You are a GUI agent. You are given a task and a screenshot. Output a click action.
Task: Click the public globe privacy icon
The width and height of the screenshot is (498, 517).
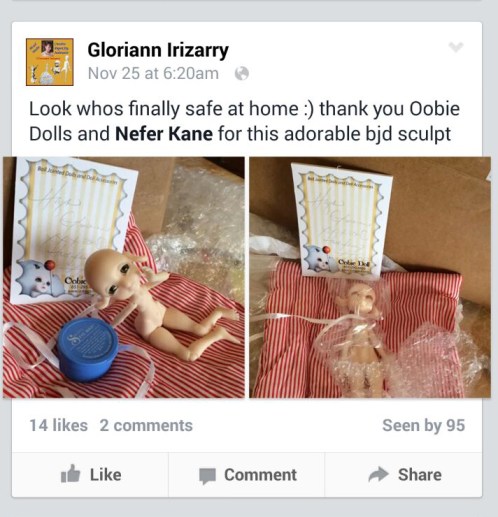point(242,74)
